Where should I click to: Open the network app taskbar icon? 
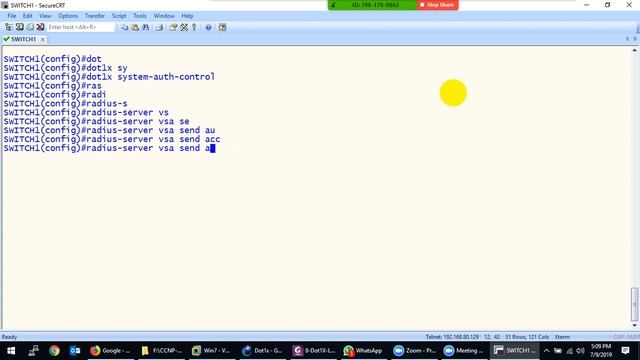coord(33,351)
